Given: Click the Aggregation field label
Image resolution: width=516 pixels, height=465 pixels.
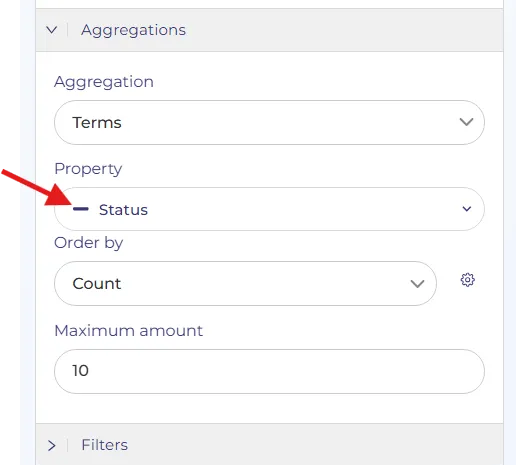Looking at the screenshot, I should (104, 82).
